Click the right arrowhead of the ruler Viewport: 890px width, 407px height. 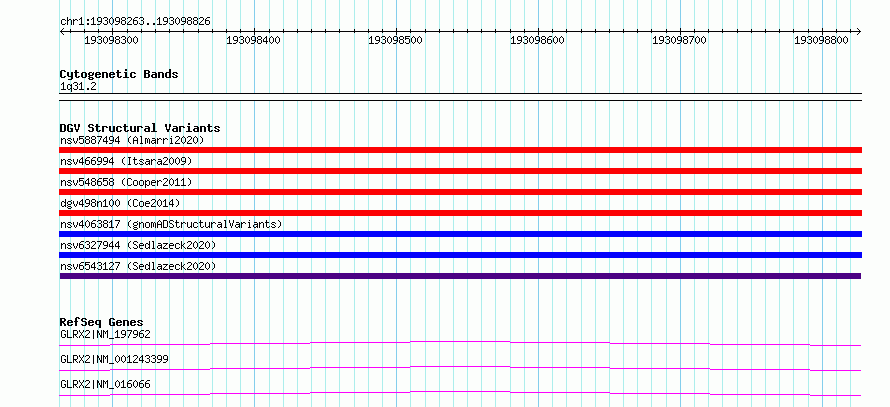859,32
